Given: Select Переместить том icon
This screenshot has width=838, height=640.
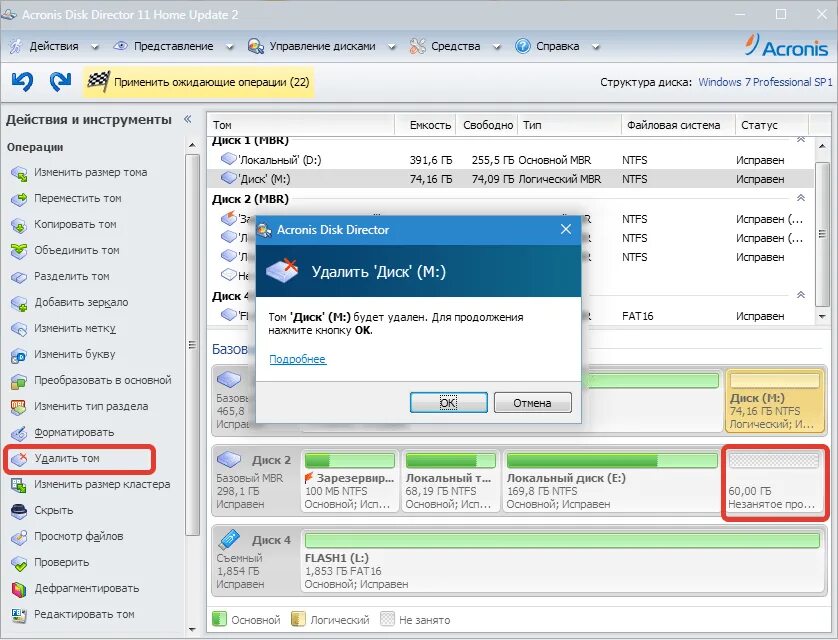Looking at the screenshot, I should click(x=19, y=199).
